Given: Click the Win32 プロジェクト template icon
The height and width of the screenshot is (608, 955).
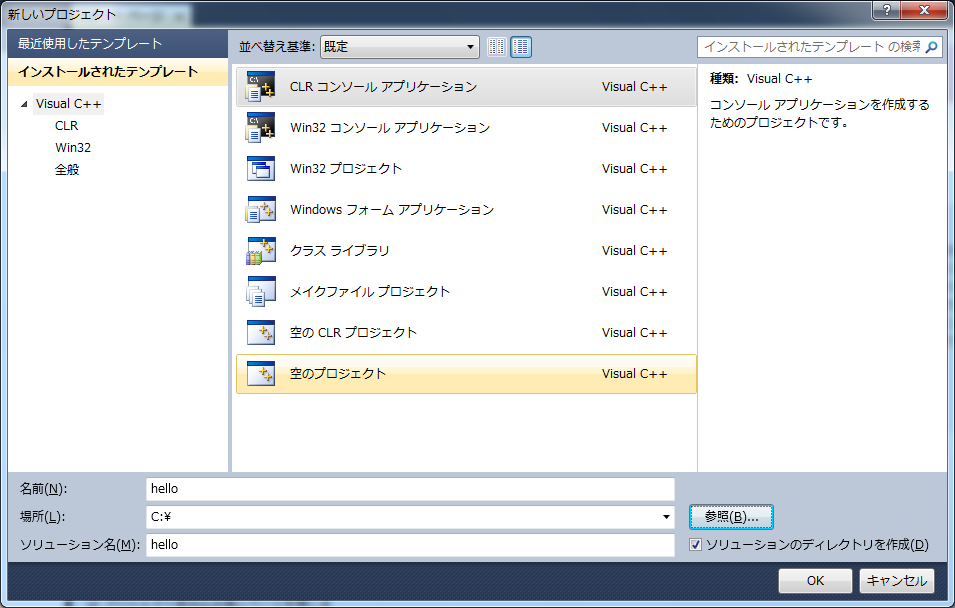Looking at the screenshot, I should click(x=261, y=169).
